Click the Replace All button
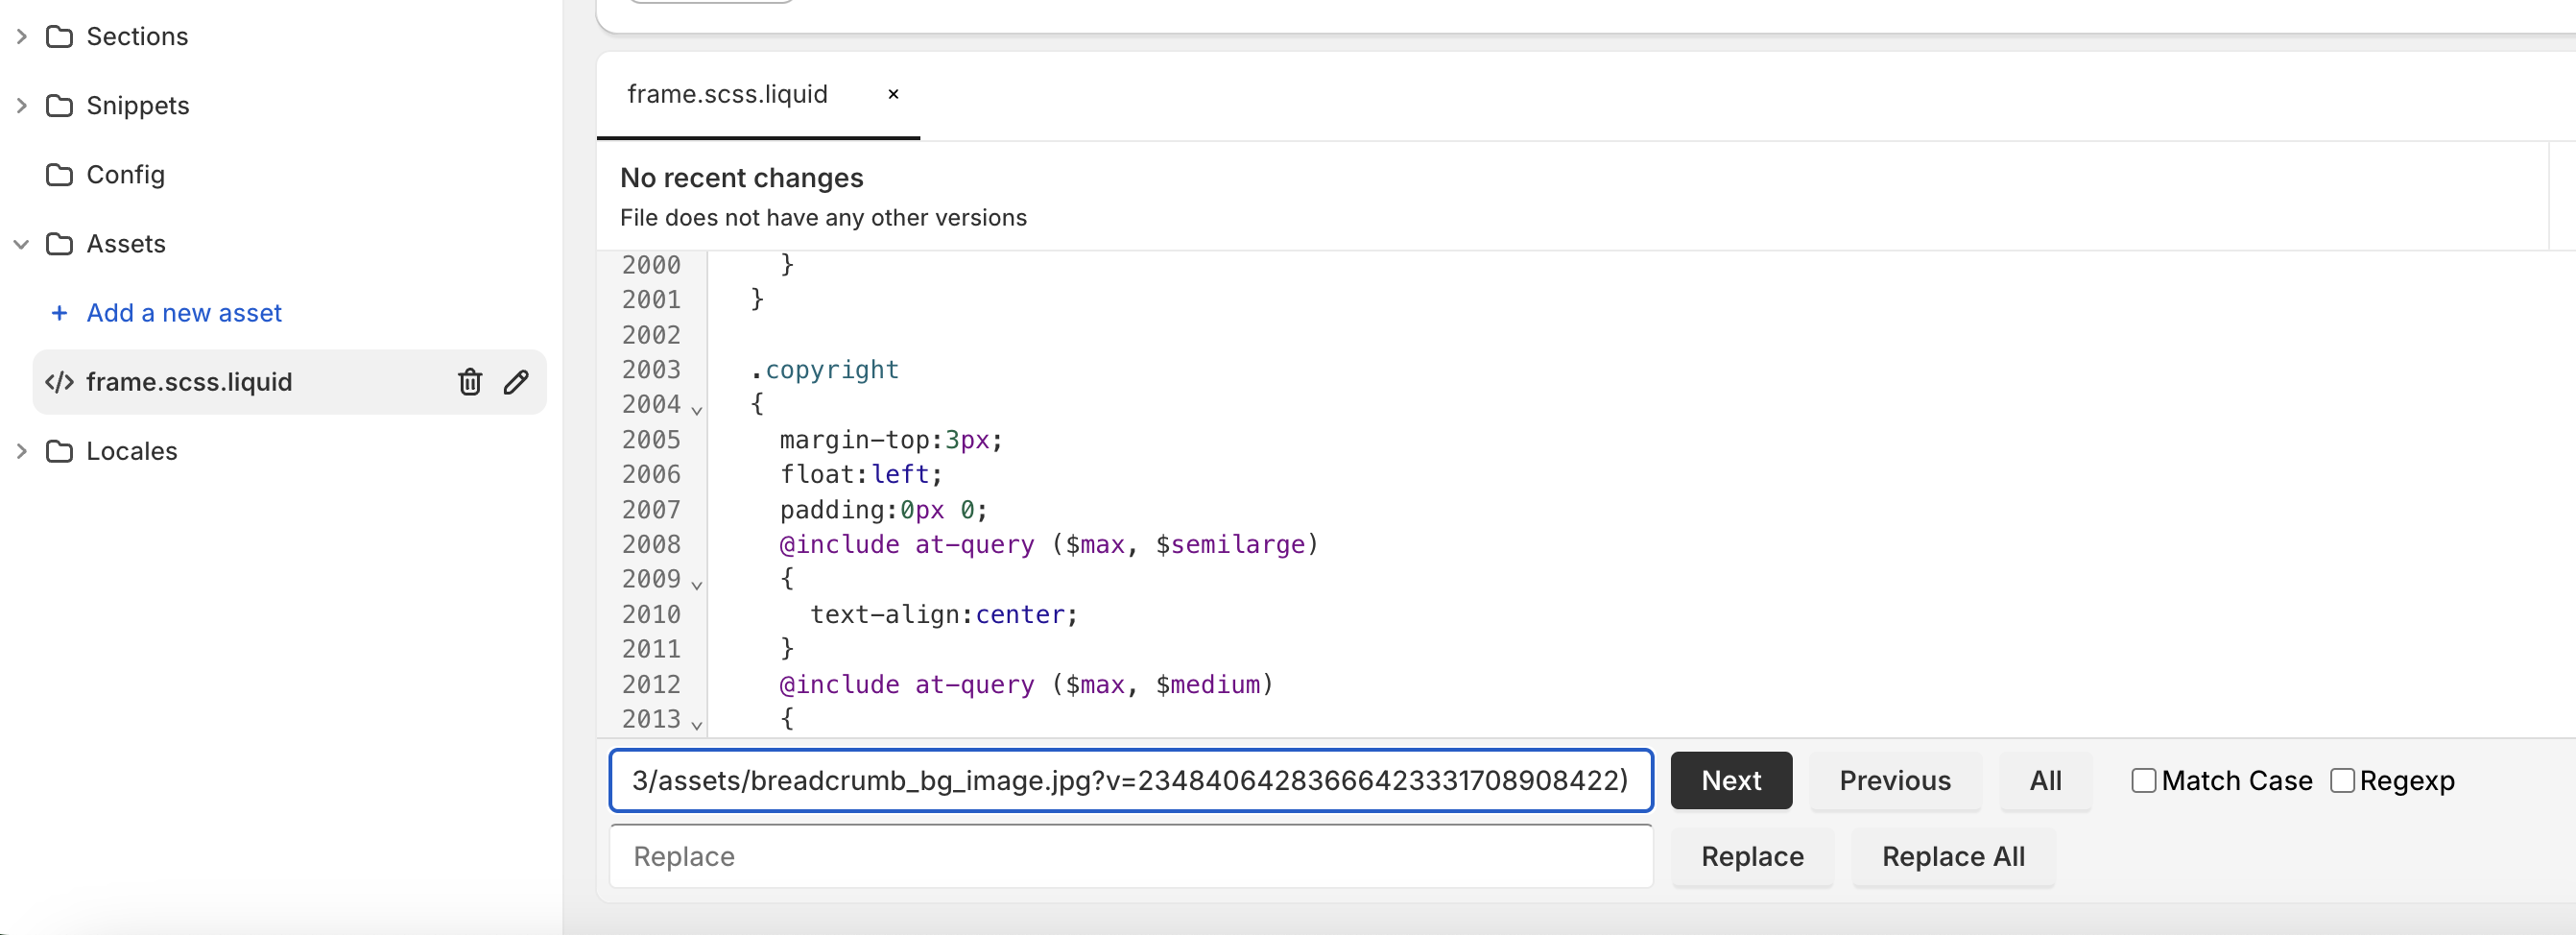Viewport: 2576px width, 935px height. click(x=1952, y=857)
